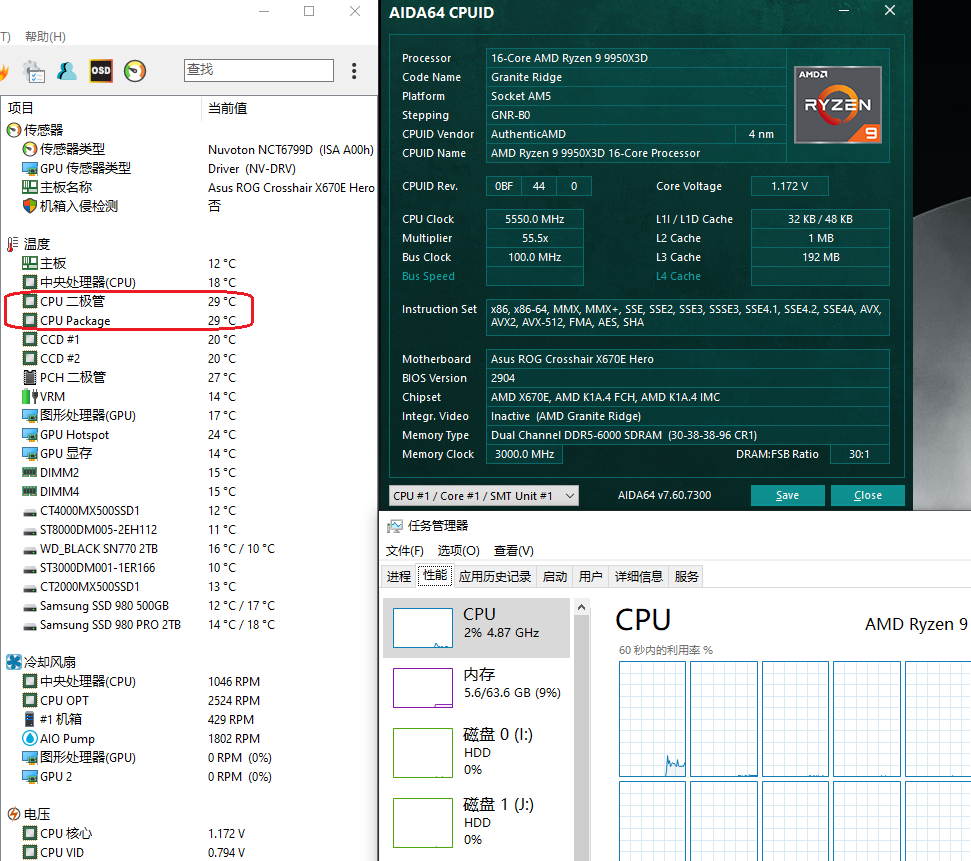This screenshot has width=971, height=861.
Task: Click the AMD Ryzen 9 logo image
Action: 838,105
